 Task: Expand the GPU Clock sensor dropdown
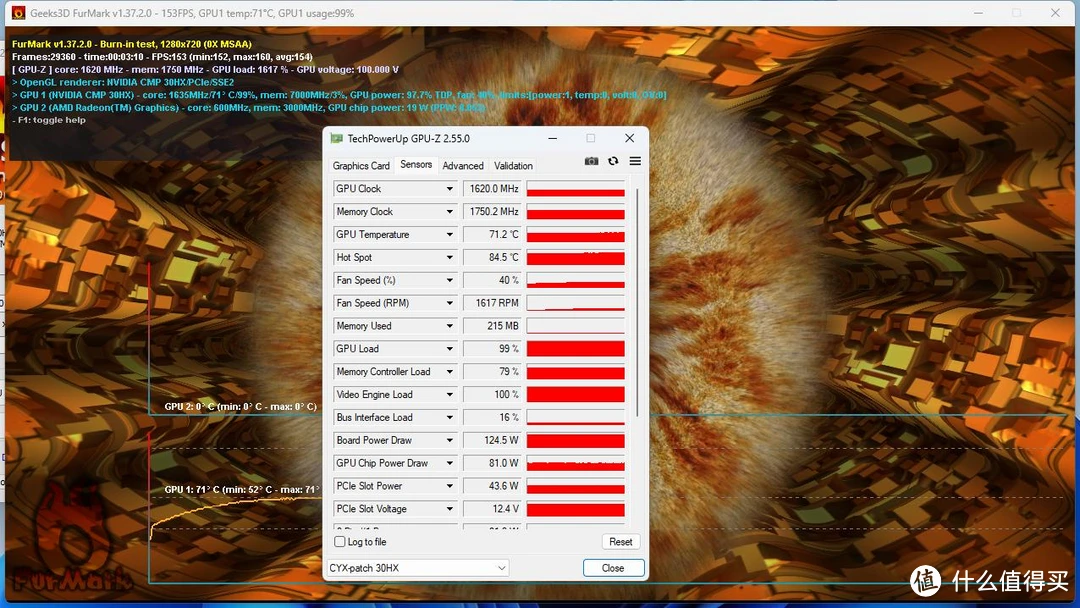pos(450,189)
